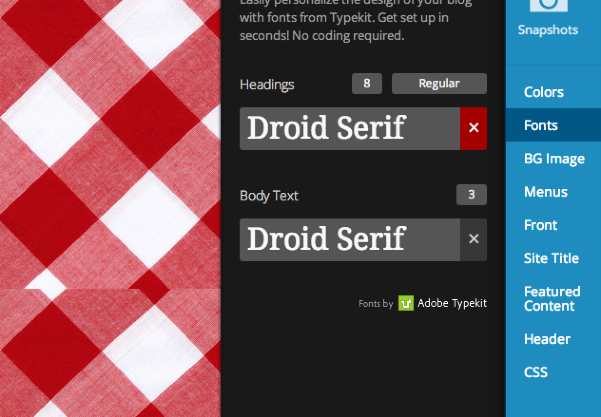Open the Front settings

click(x=541, y=225)
